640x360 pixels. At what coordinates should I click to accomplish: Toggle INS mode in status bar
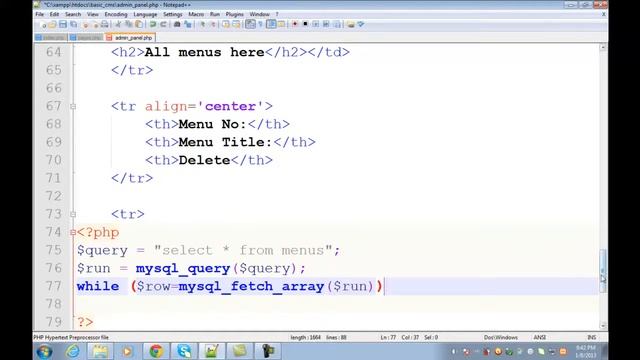click(591, 338)
